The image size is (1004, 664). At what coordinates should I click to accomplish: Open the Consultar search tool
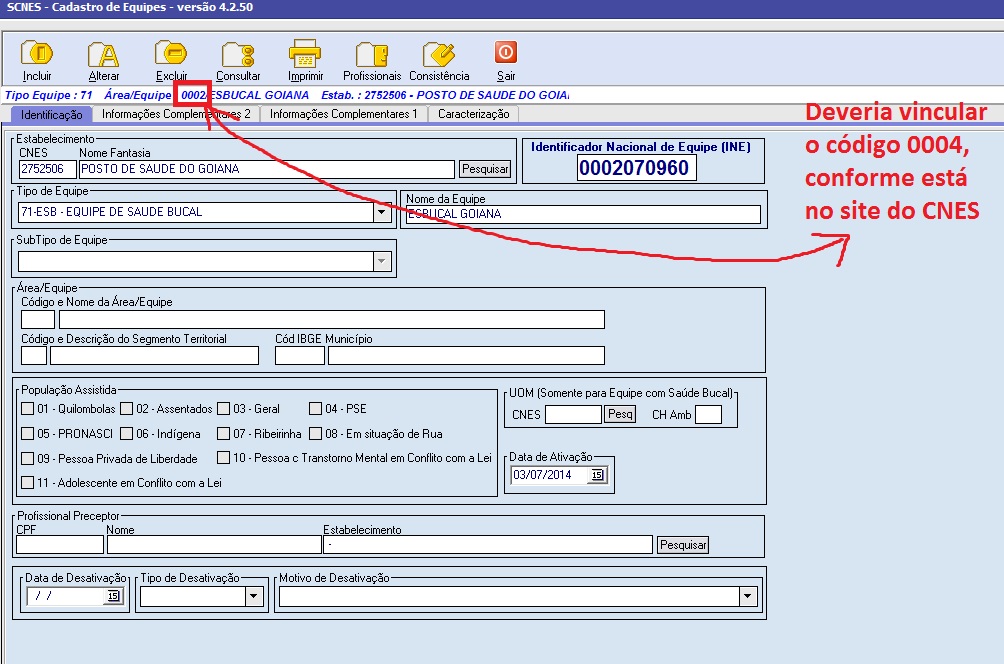[238, 54]
